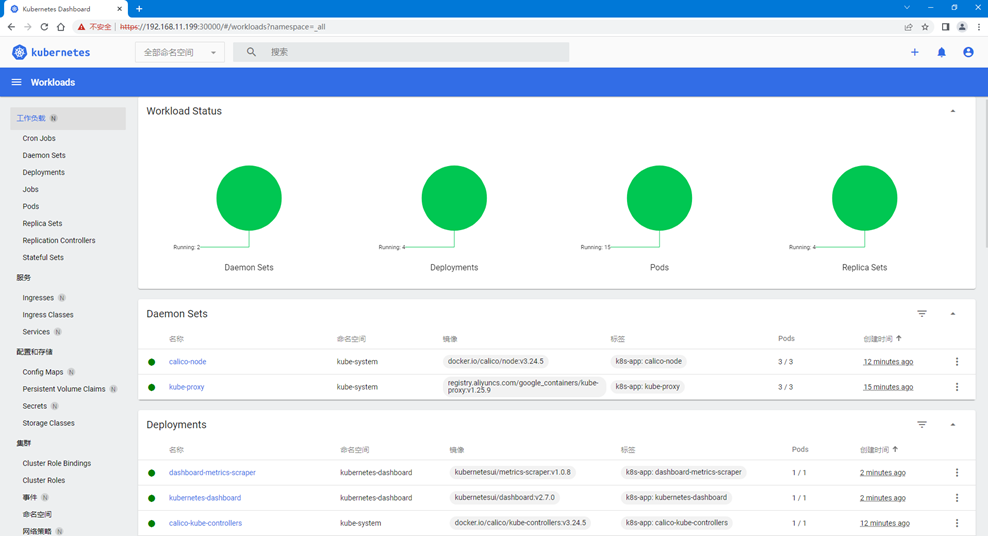988x536 pixels.
Task: Click the browser address bar URL
Action: [223, 26]
